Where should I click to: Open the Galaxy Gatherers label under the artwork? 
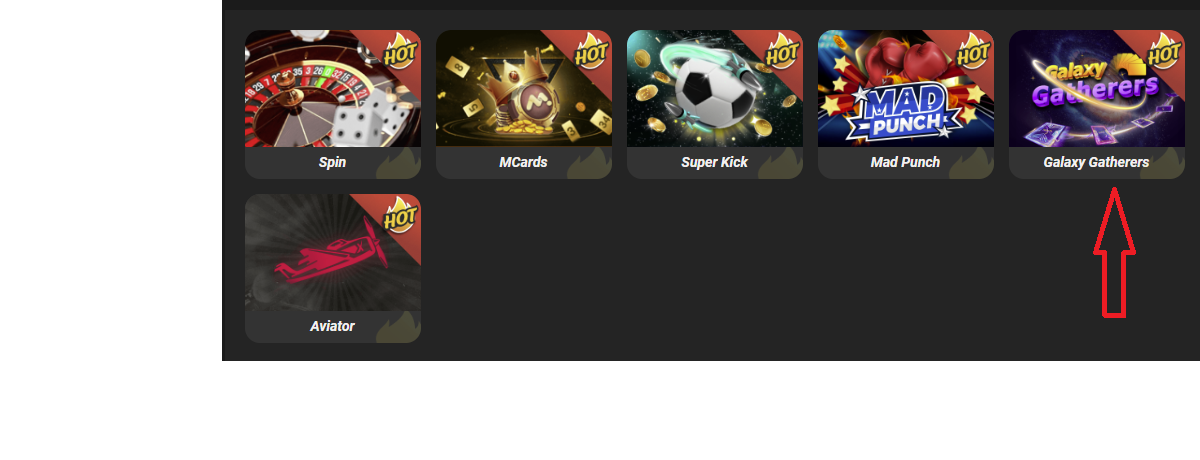pos(1097,162)
